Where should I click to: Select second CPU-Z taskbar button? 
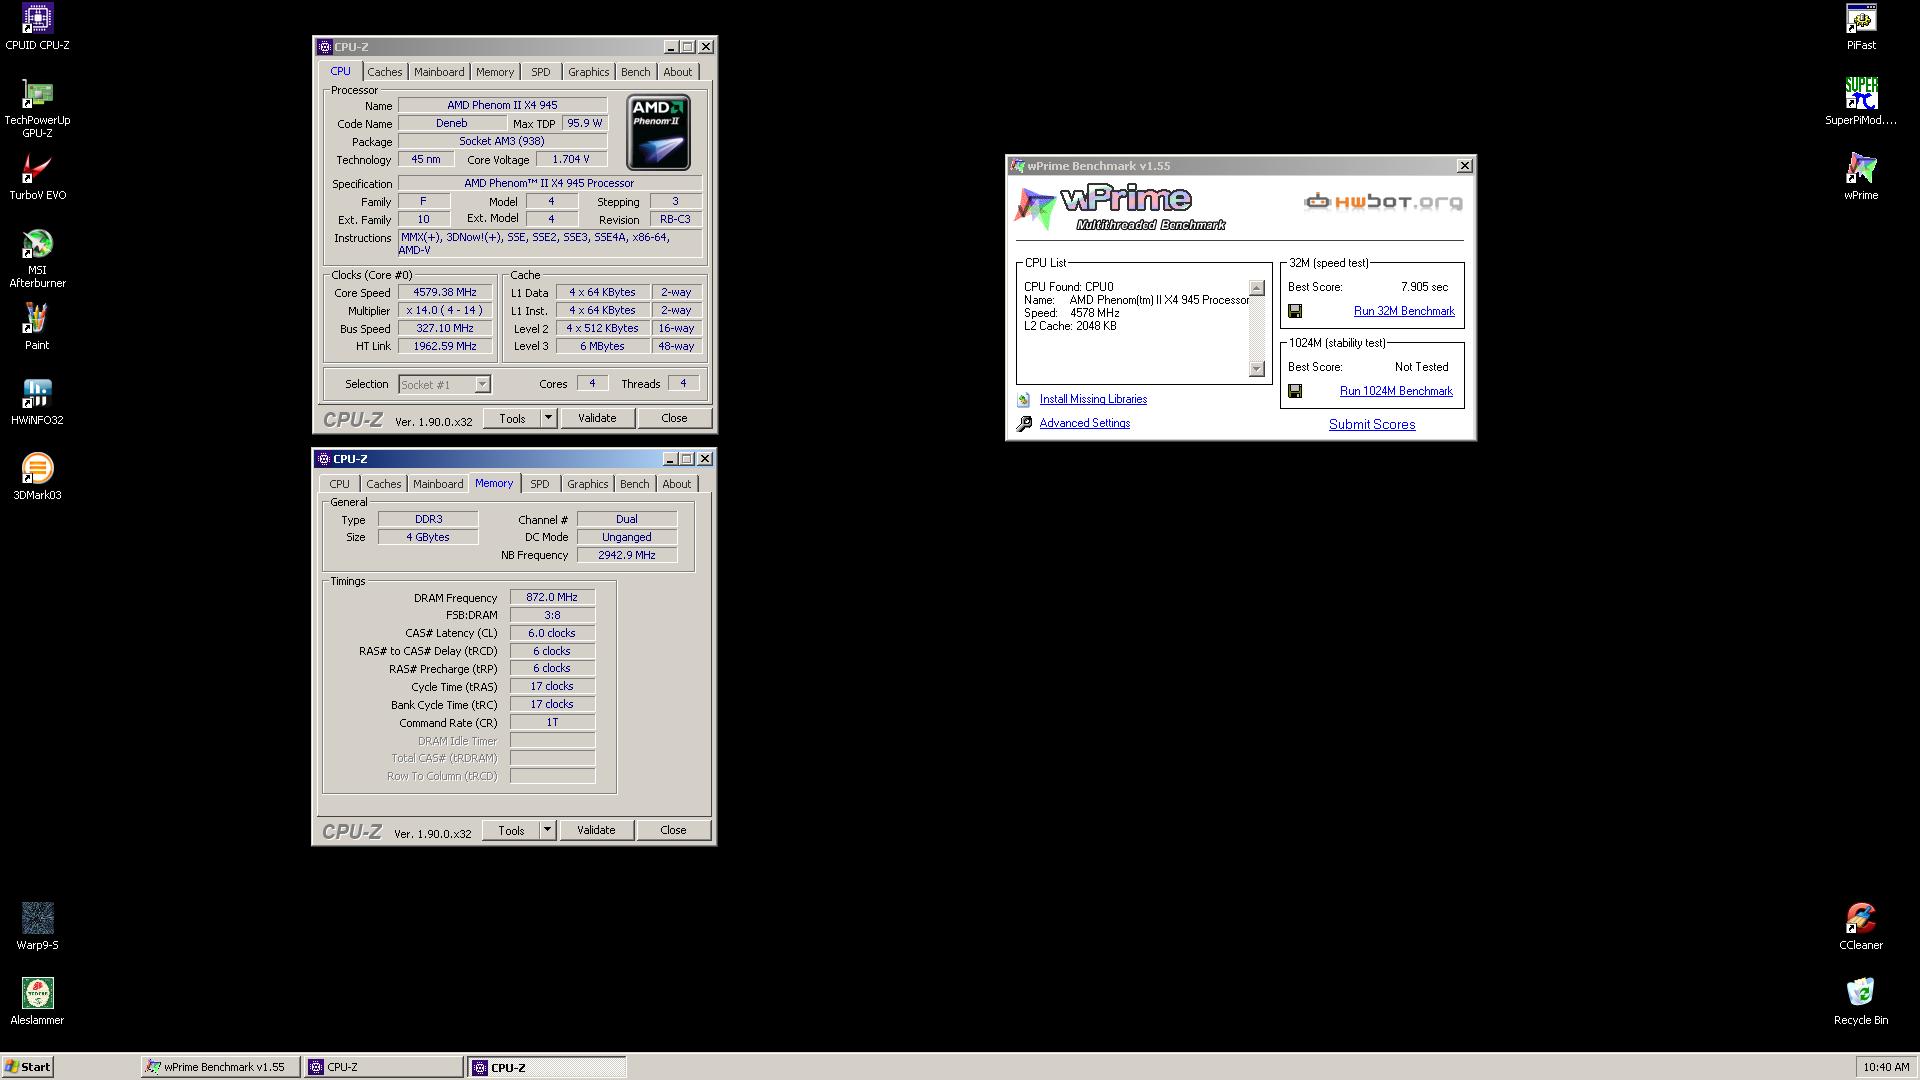pyautogui.click(x=547, y=1067)
